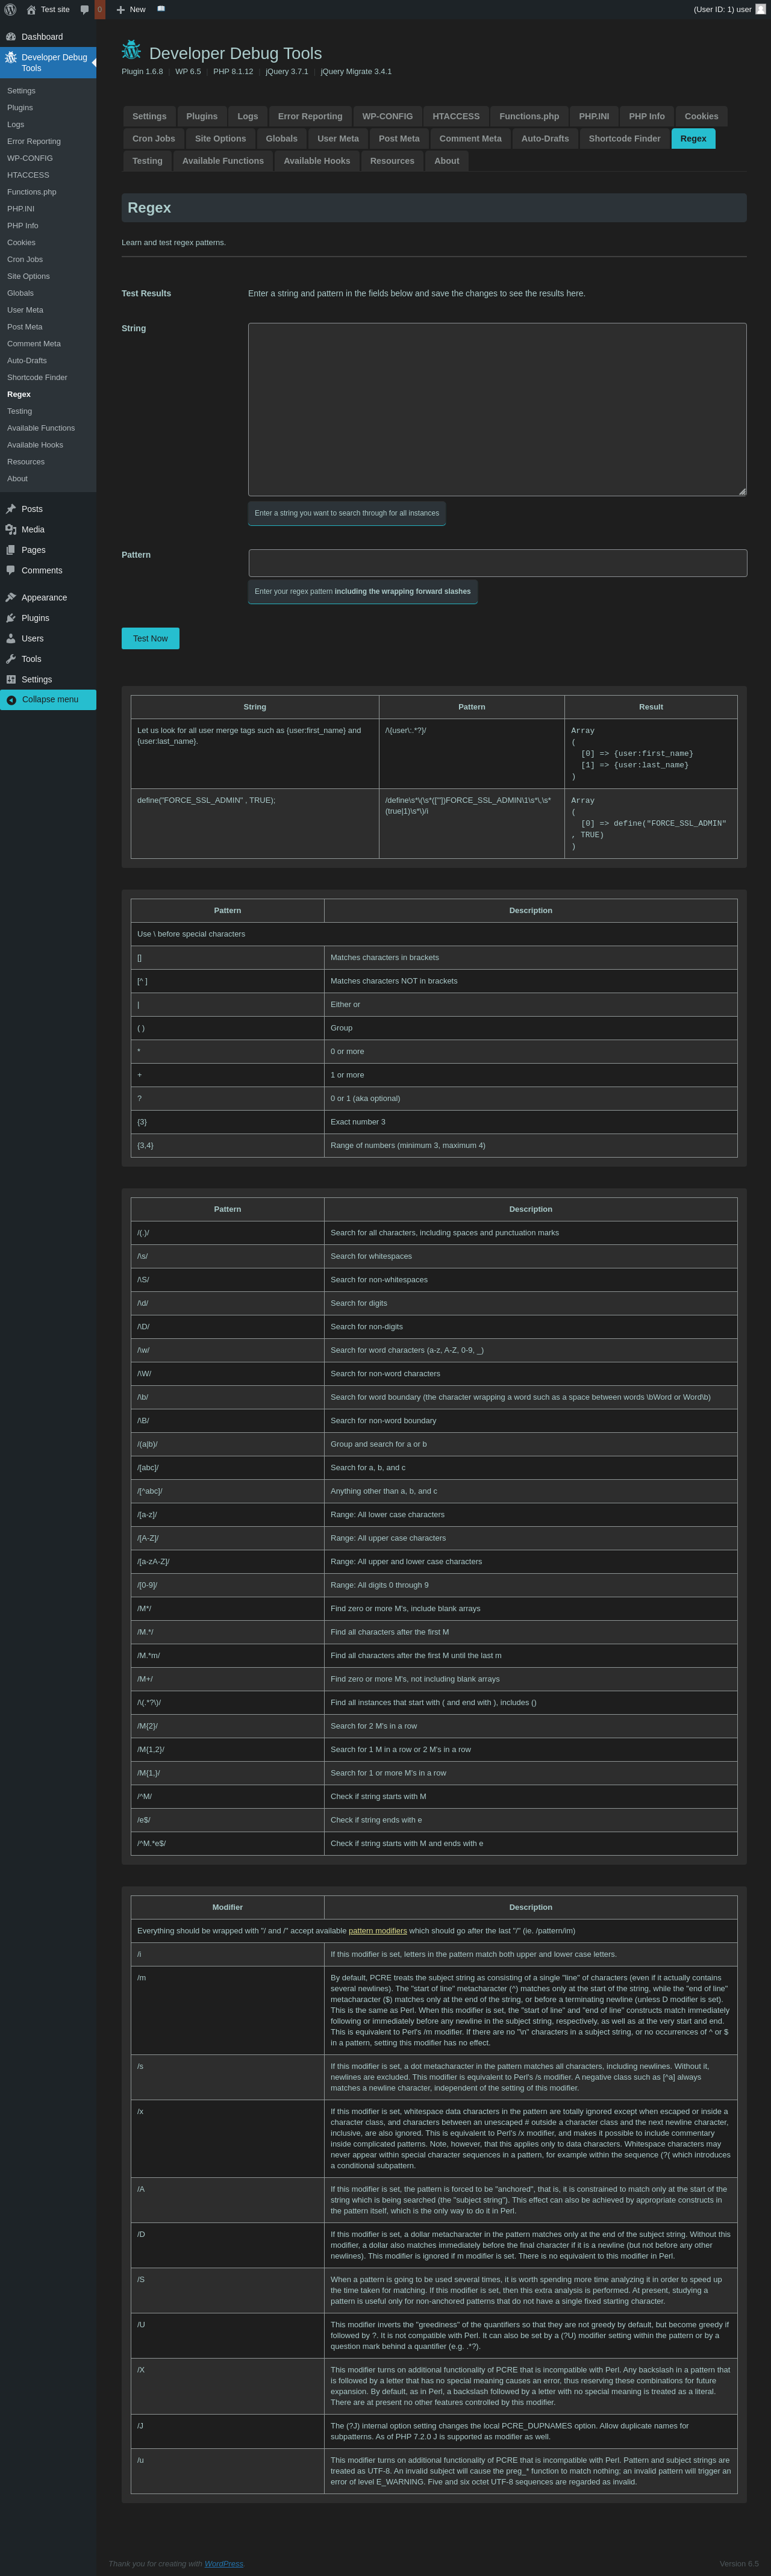This screenshot has width=771, height=2576.
Task: Open Auto-Drafts in the sidebar submenu
Action: [27, 361]
